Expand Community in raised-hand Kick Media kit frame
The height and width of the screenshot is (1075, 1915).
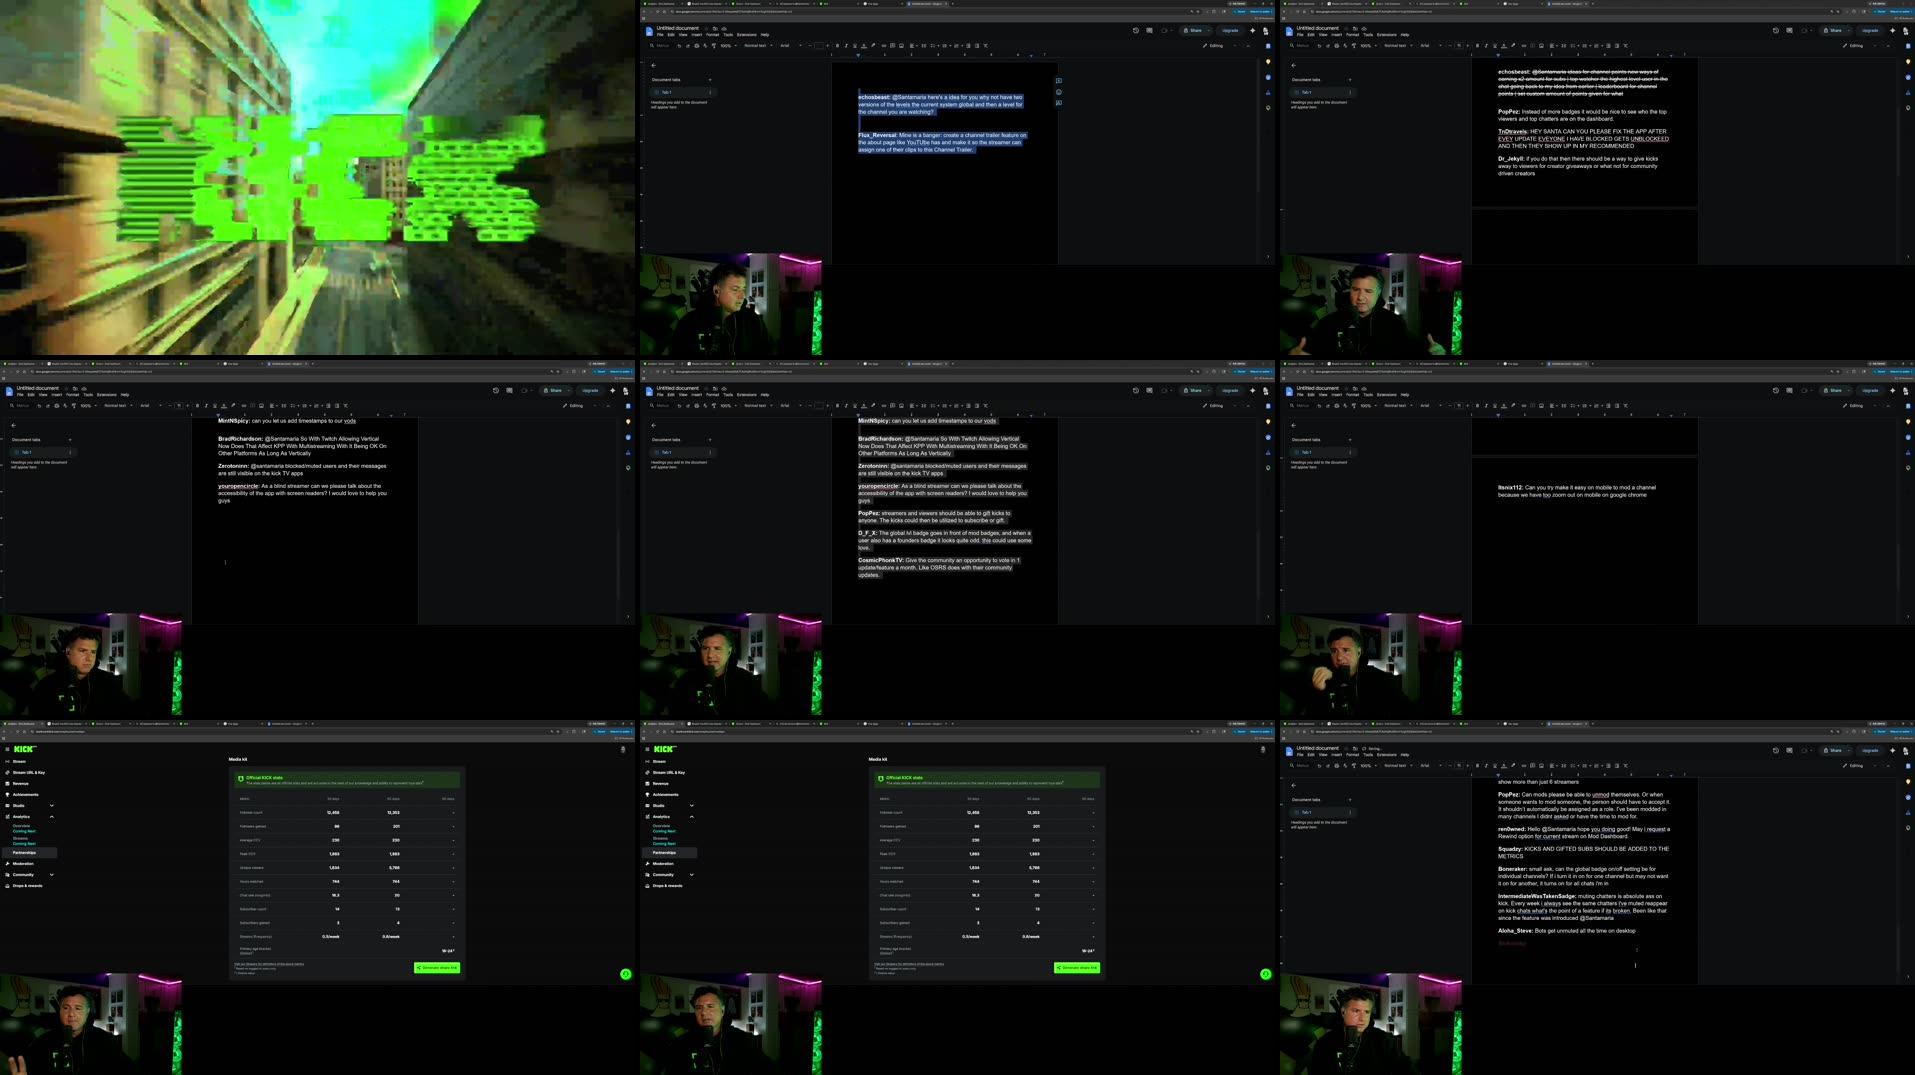(x=52, y=875)
